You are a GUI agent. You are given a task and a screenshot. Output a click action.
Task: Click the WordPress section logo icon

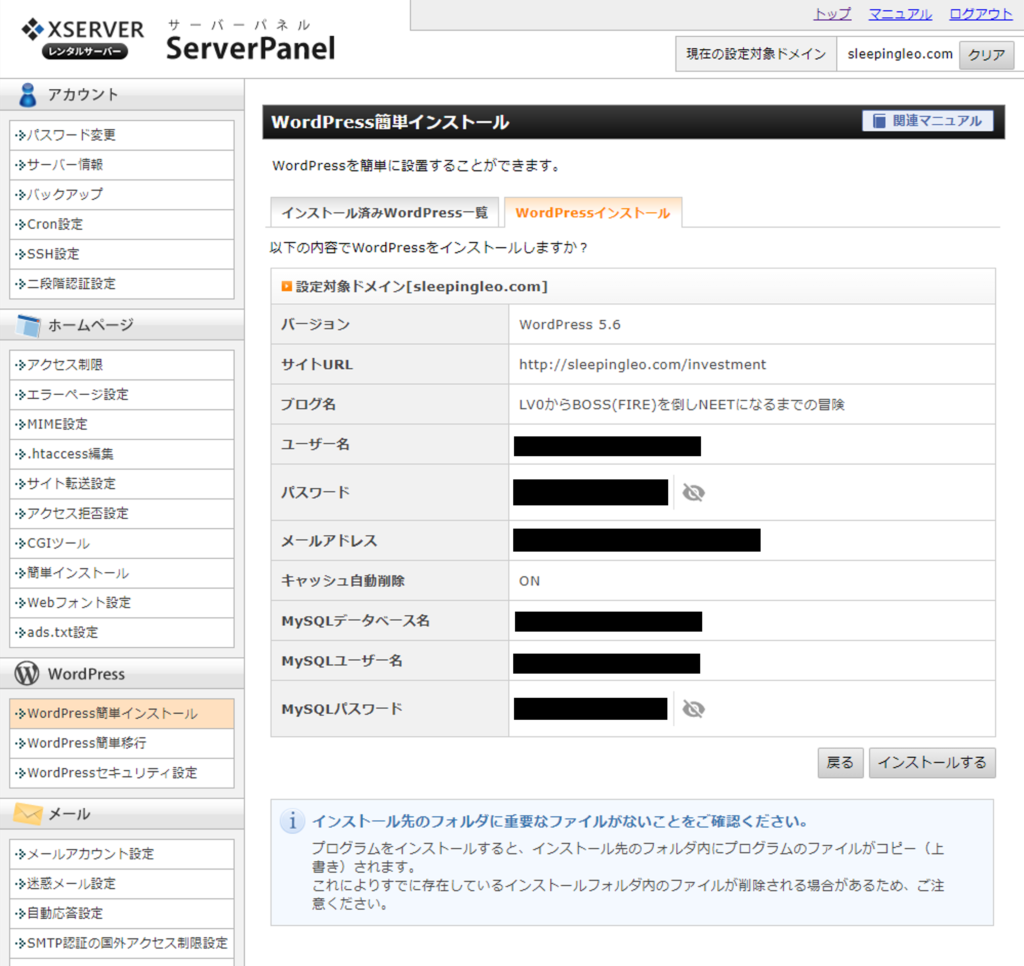tap(27, 673)
